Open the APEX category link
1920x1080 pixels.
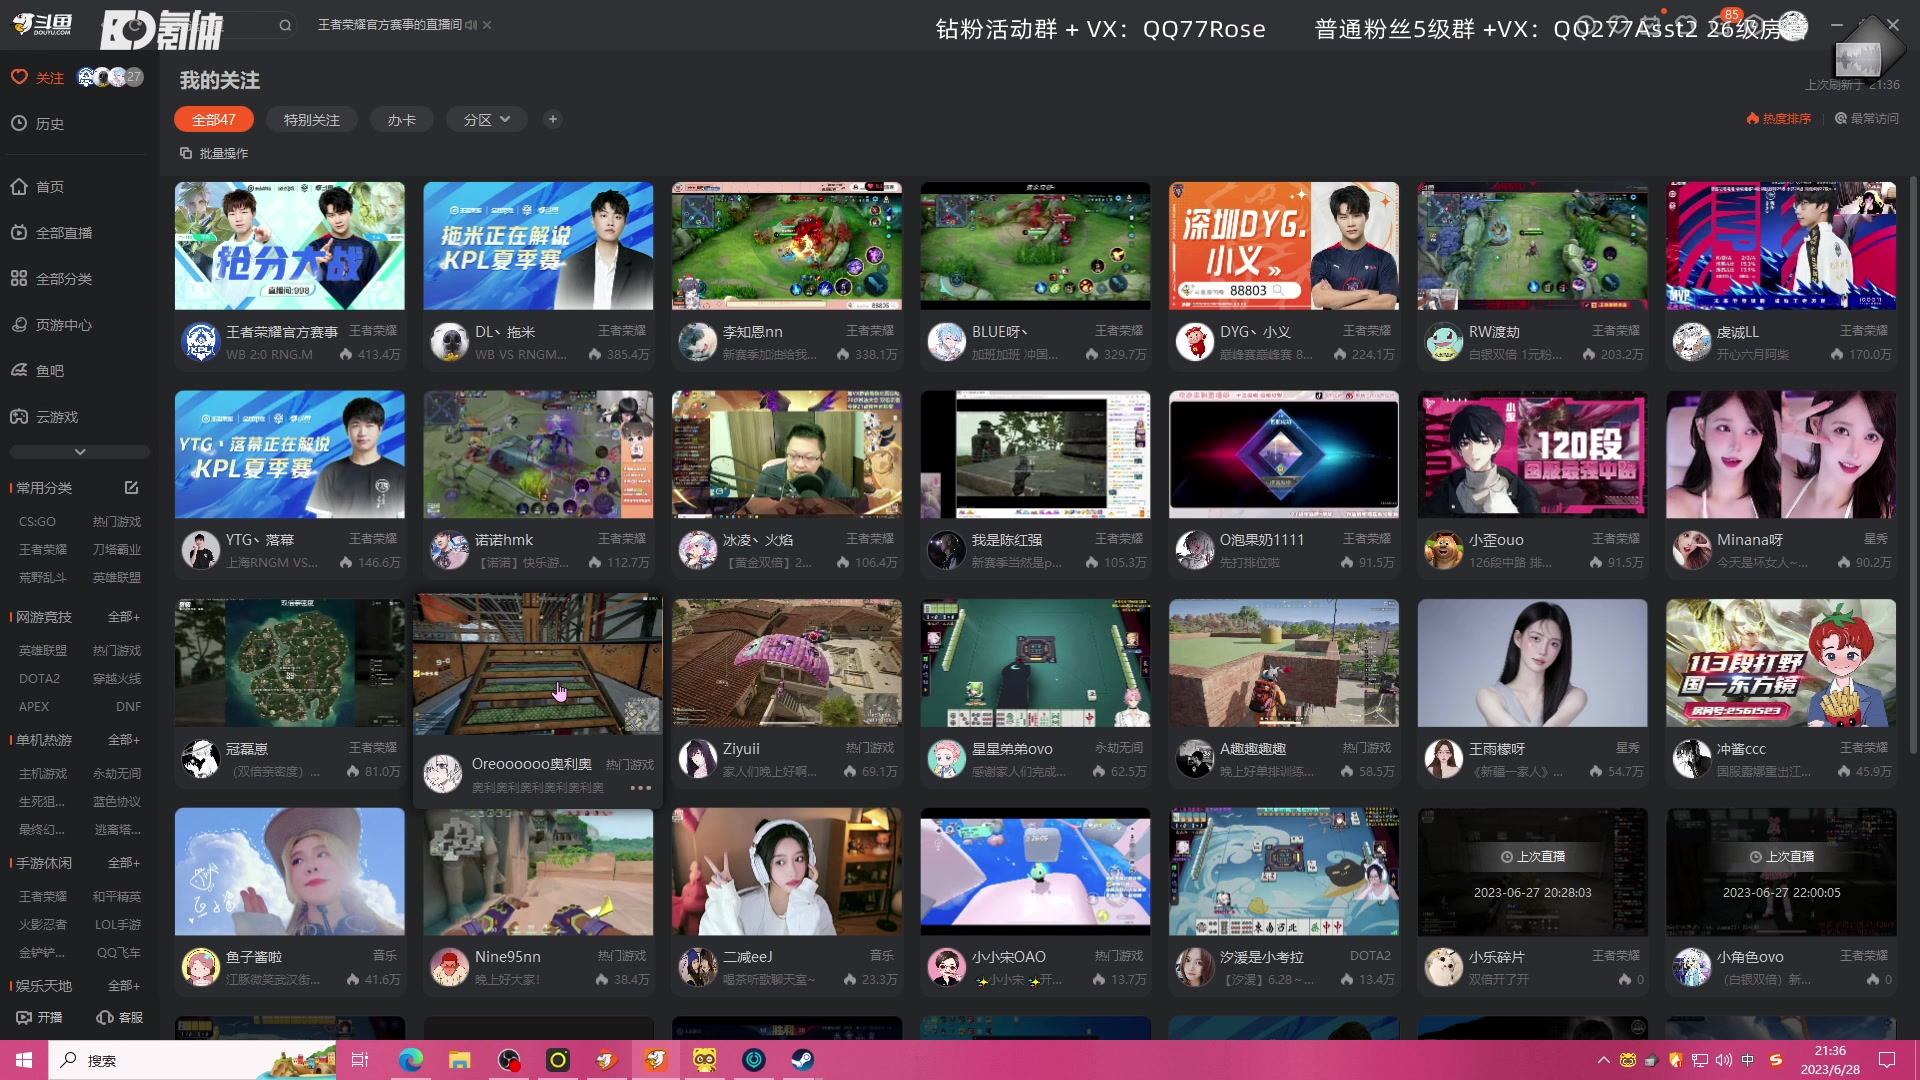(33, 707)
